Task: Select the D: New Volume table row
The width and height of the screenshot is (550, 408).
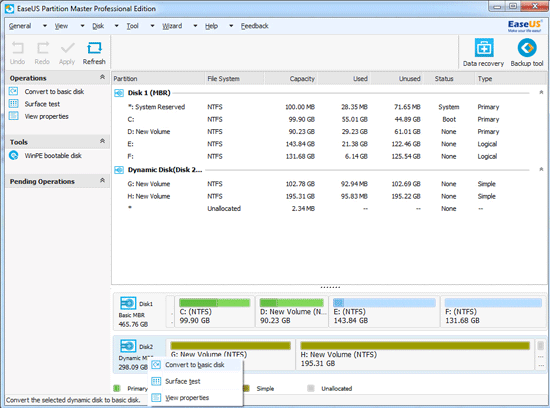Action: 329,132
